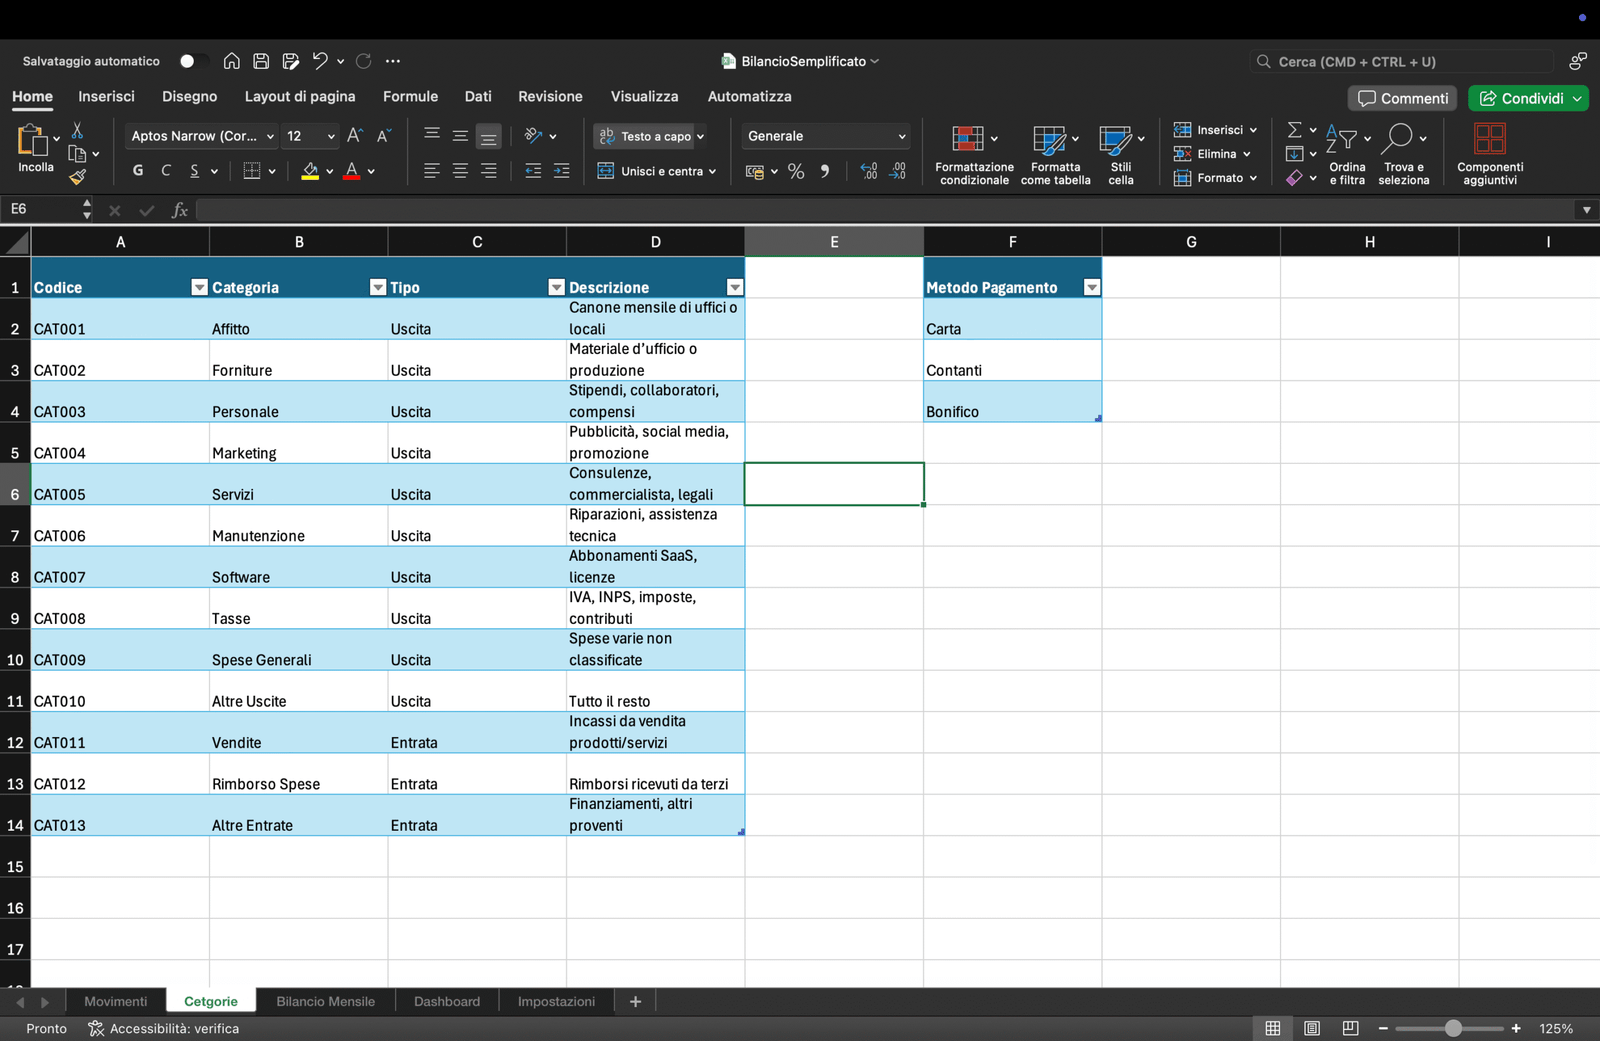Click the center align text icon
1600x1041 pixels.
[x=460, y=172]
